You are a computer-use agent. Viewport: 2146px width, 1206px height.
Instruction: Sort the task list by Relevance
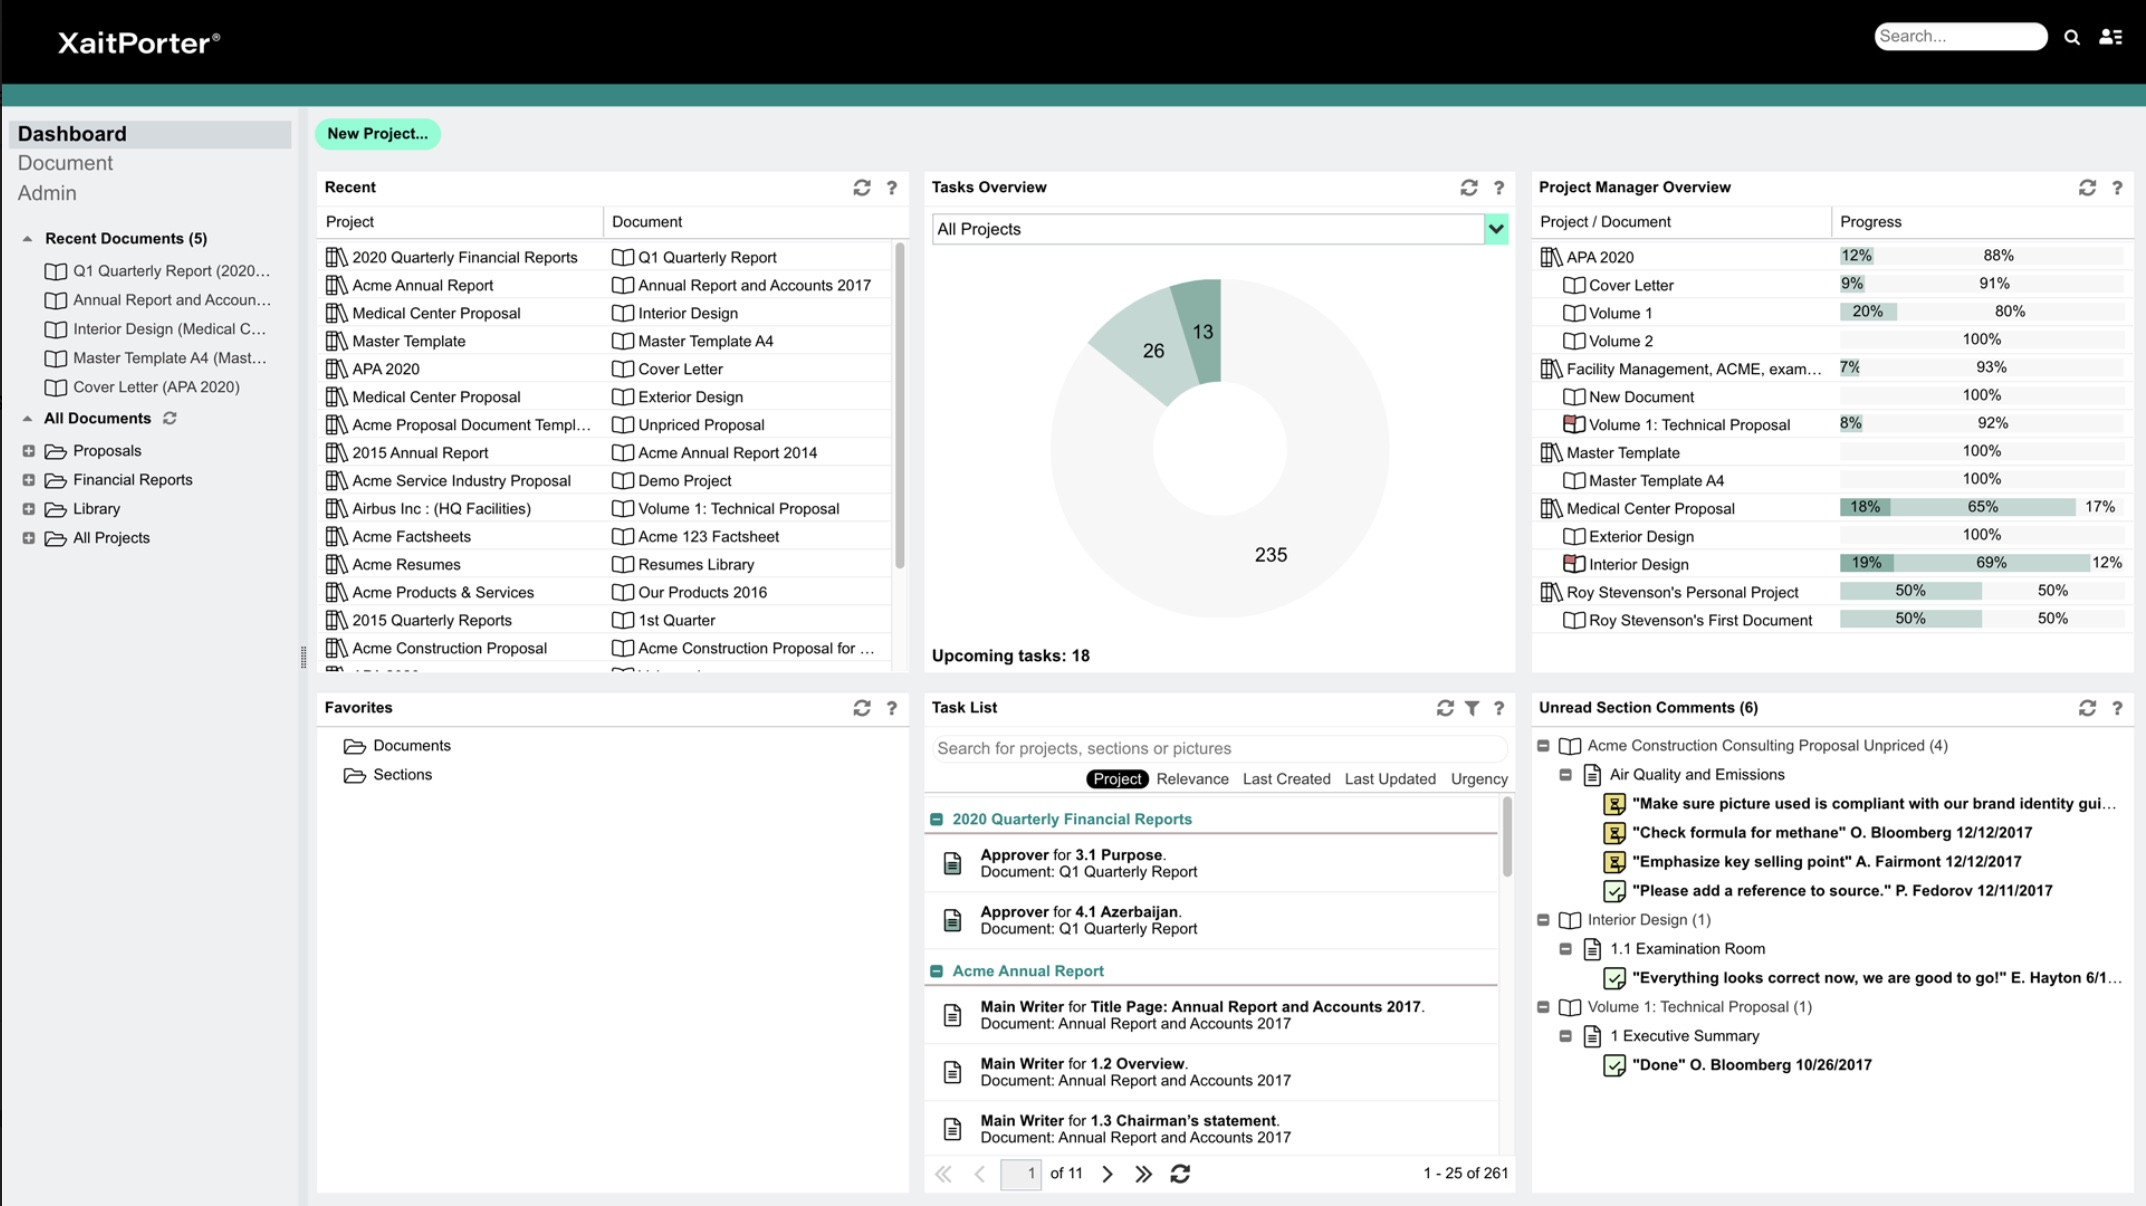click(x=1192, y=779)
